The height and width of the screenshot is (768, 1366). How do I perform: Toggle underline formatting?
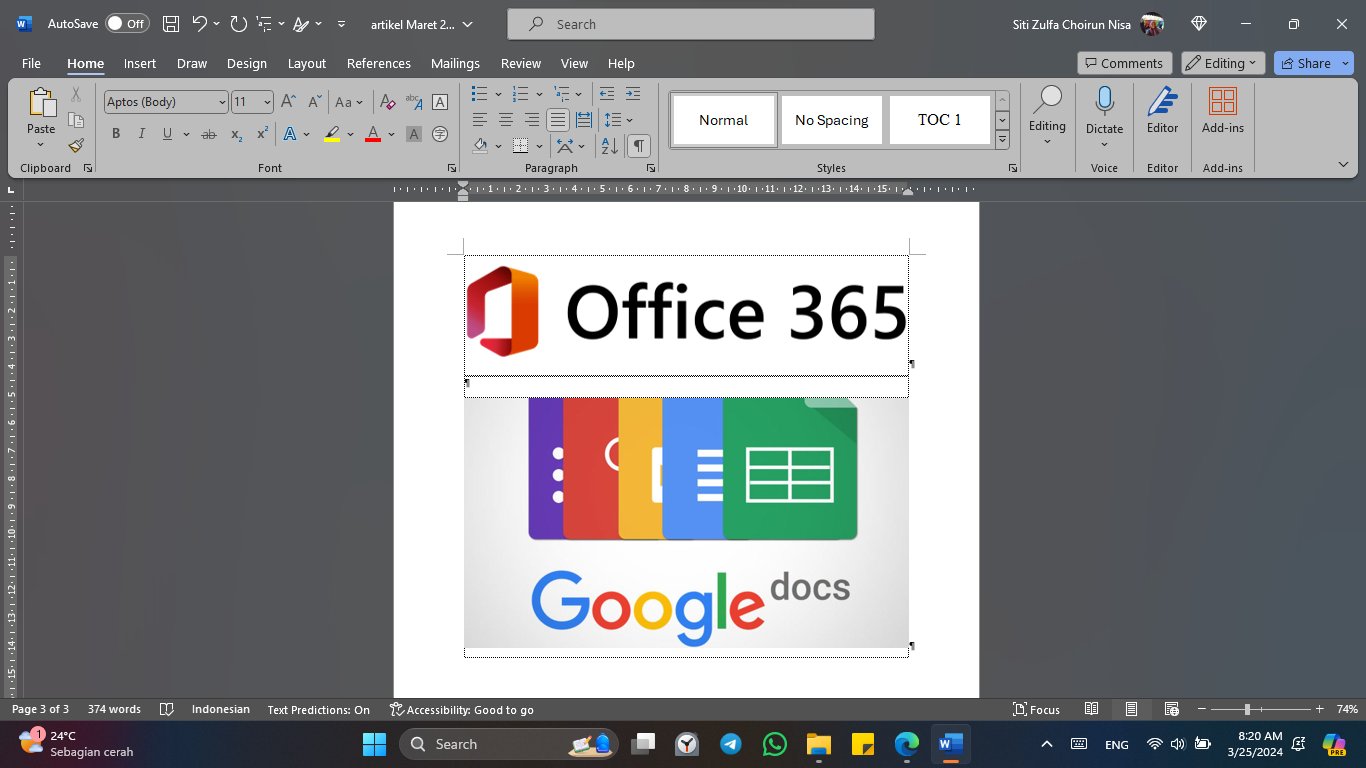166,133
